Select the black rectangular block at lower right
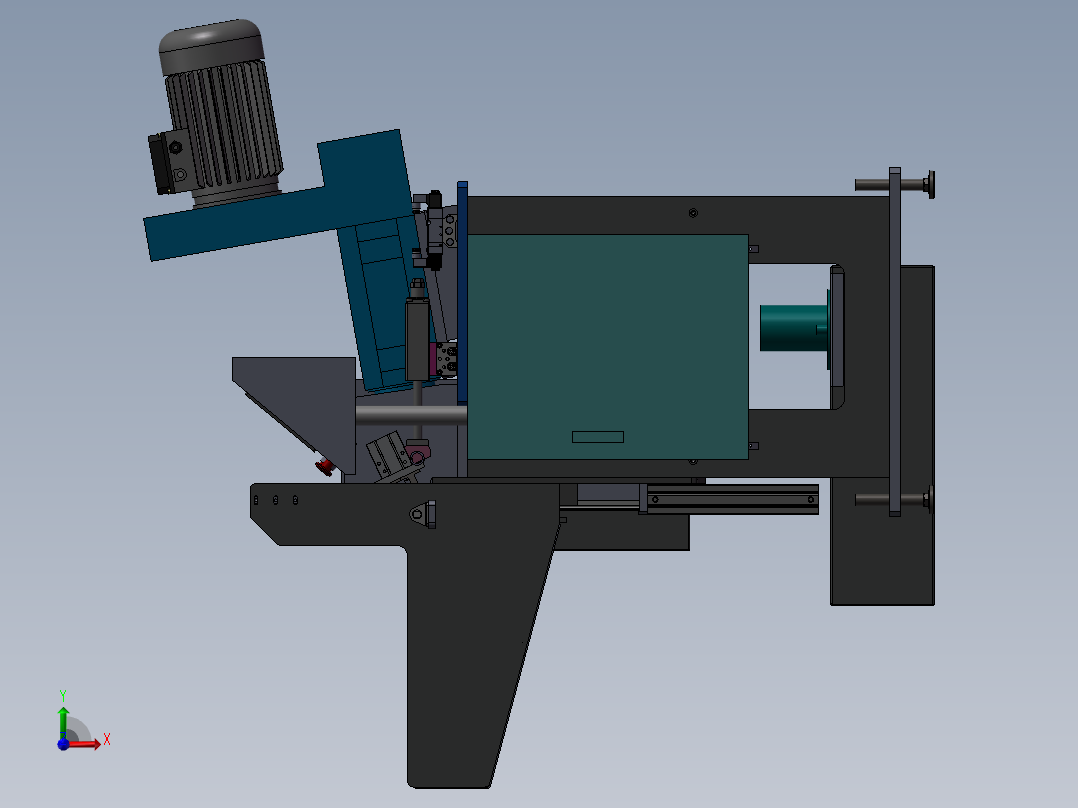This screenshot has width=1078, height=808. pos(882,543)
